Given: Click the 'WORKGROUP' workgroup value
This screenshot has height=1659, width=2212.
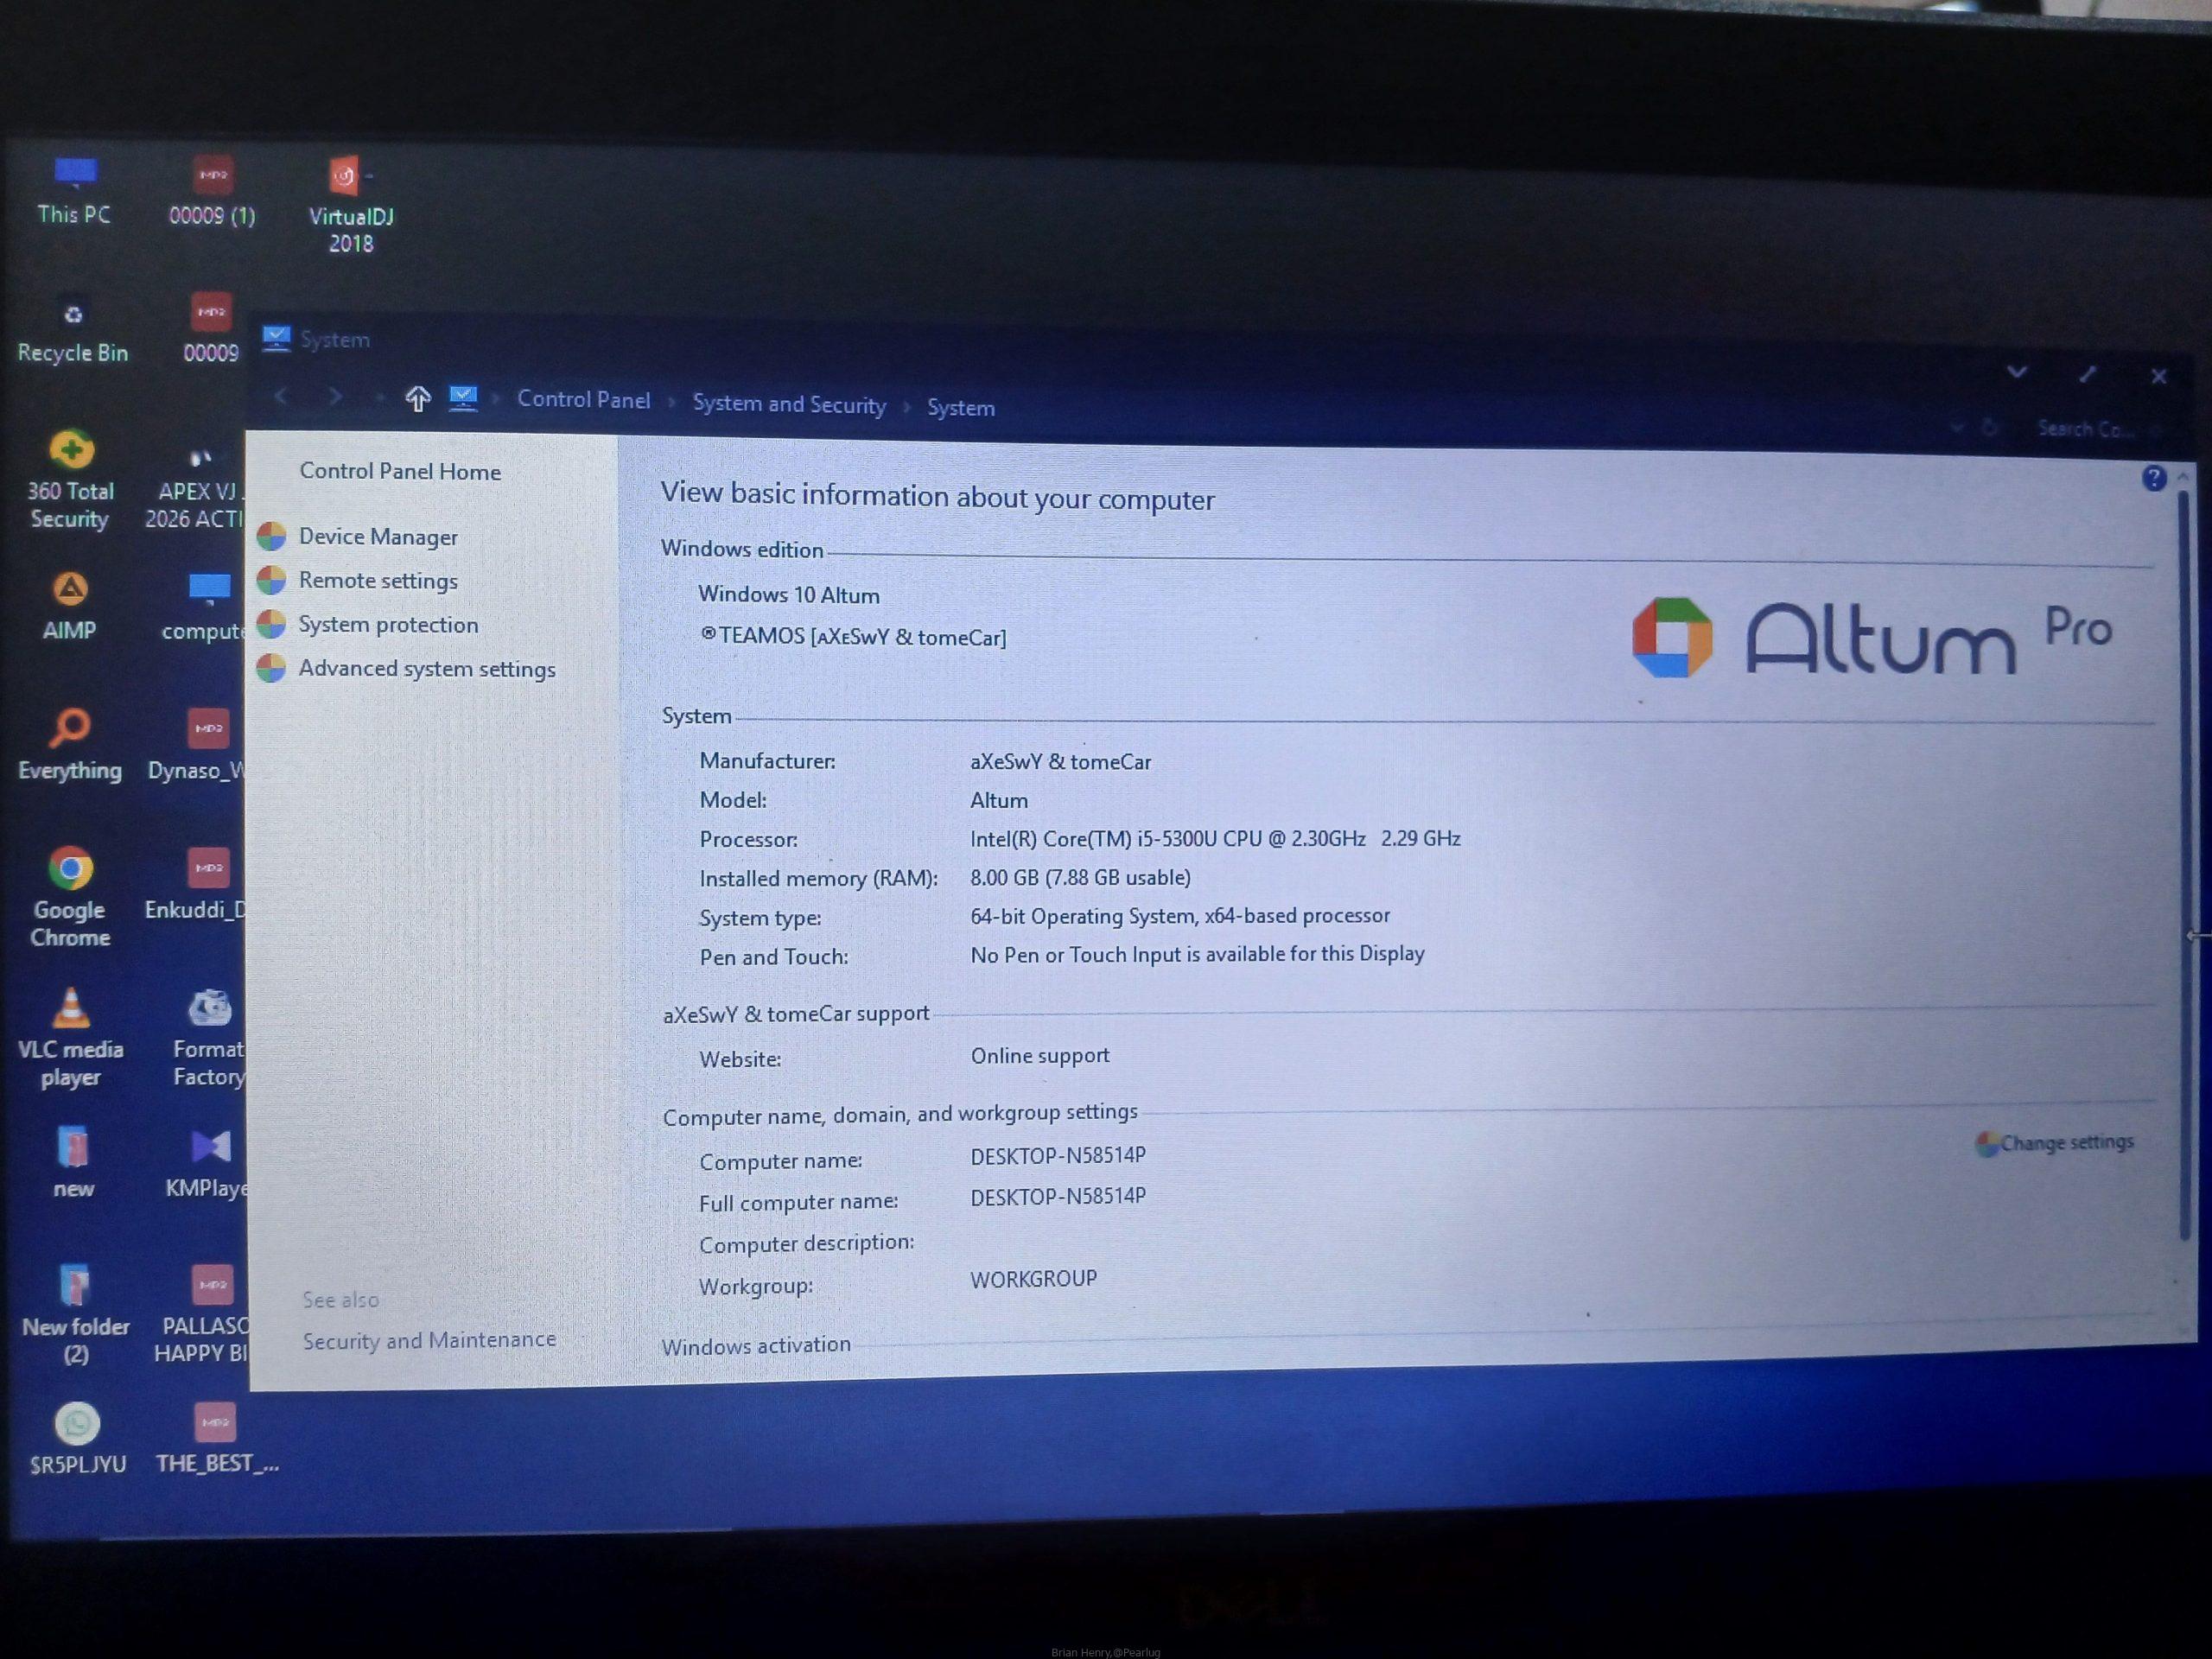Looking at the screenshot, I should 1033,1279.
